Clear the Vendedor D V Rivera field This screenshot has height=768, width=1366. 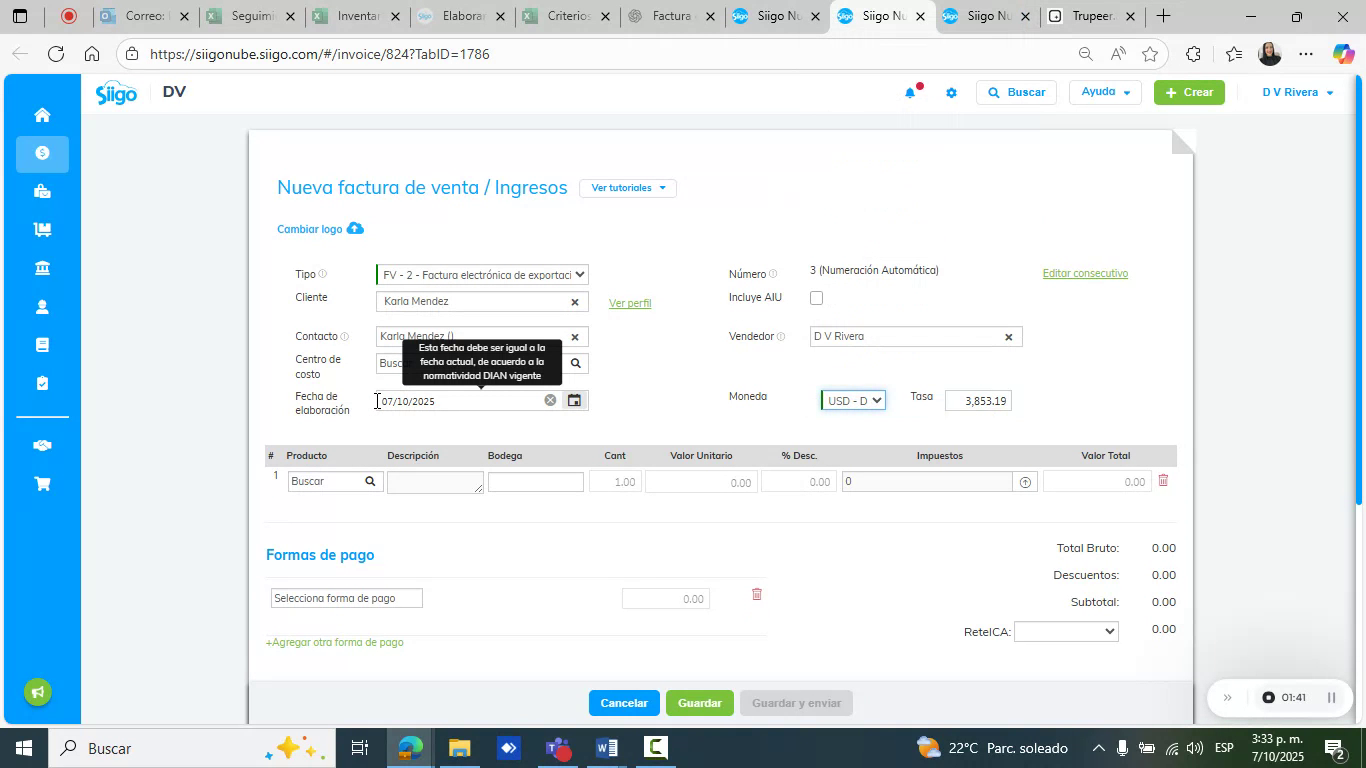click(1008, 337)
